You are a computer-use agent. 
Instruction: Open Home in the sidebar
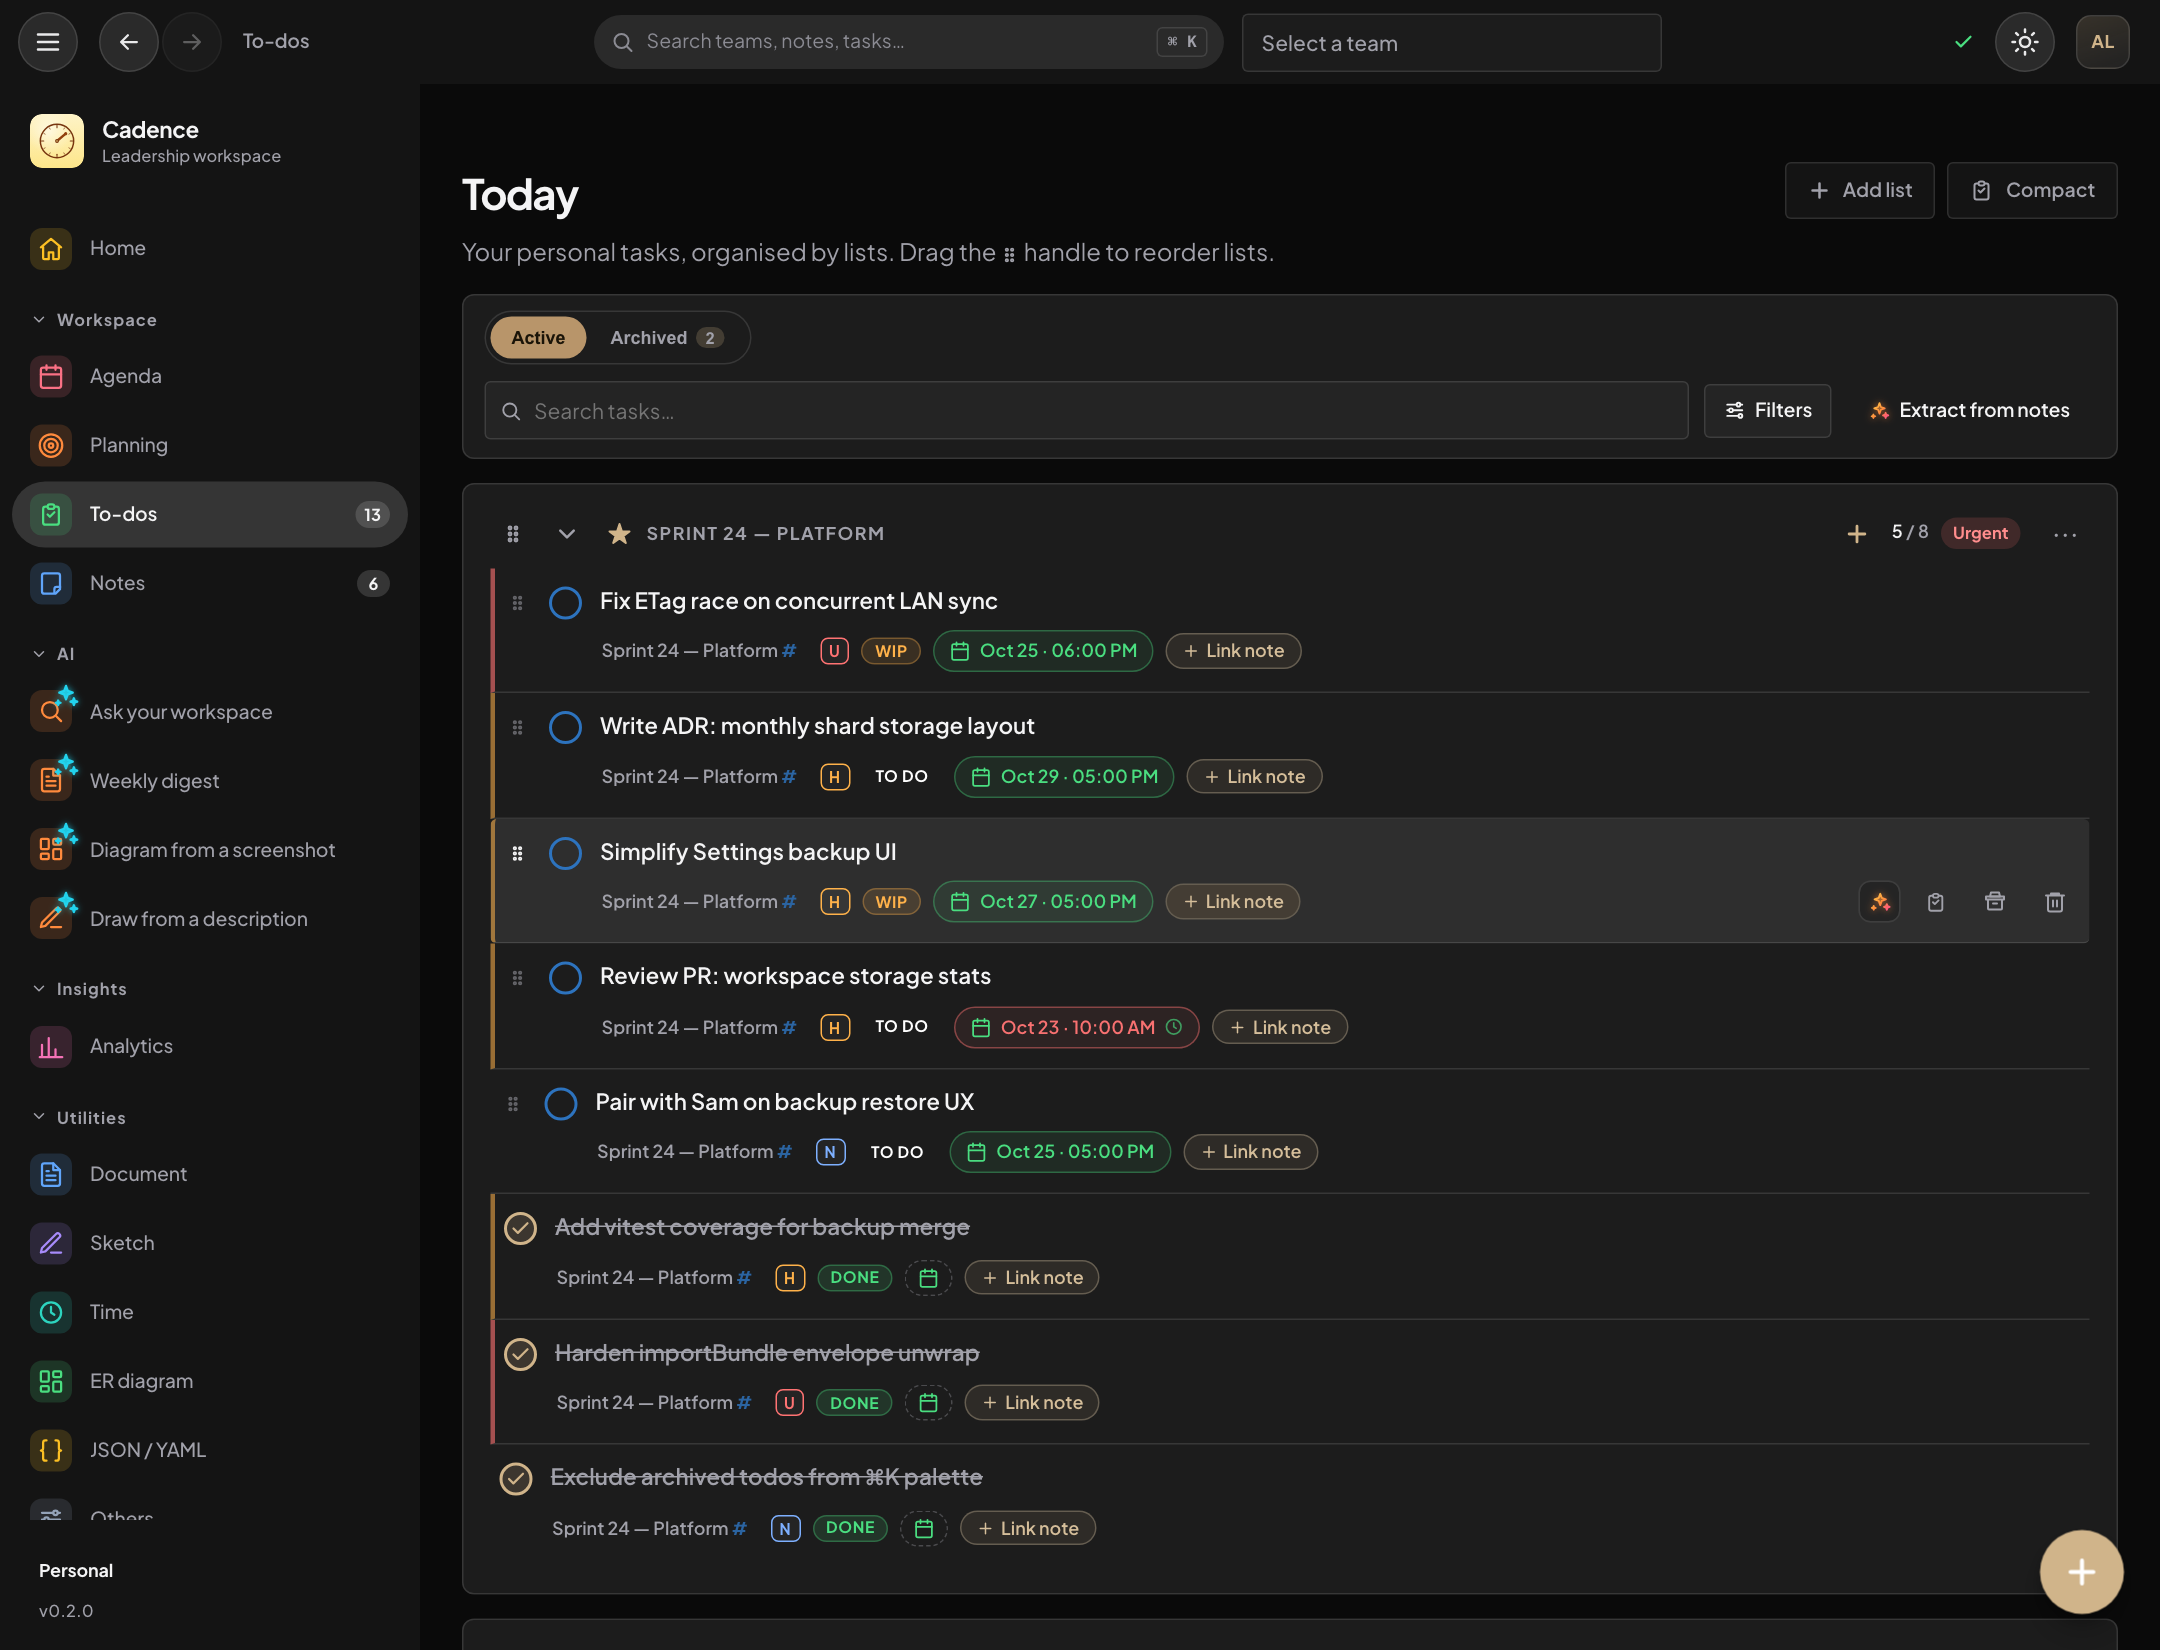click(x=210, y=248)
